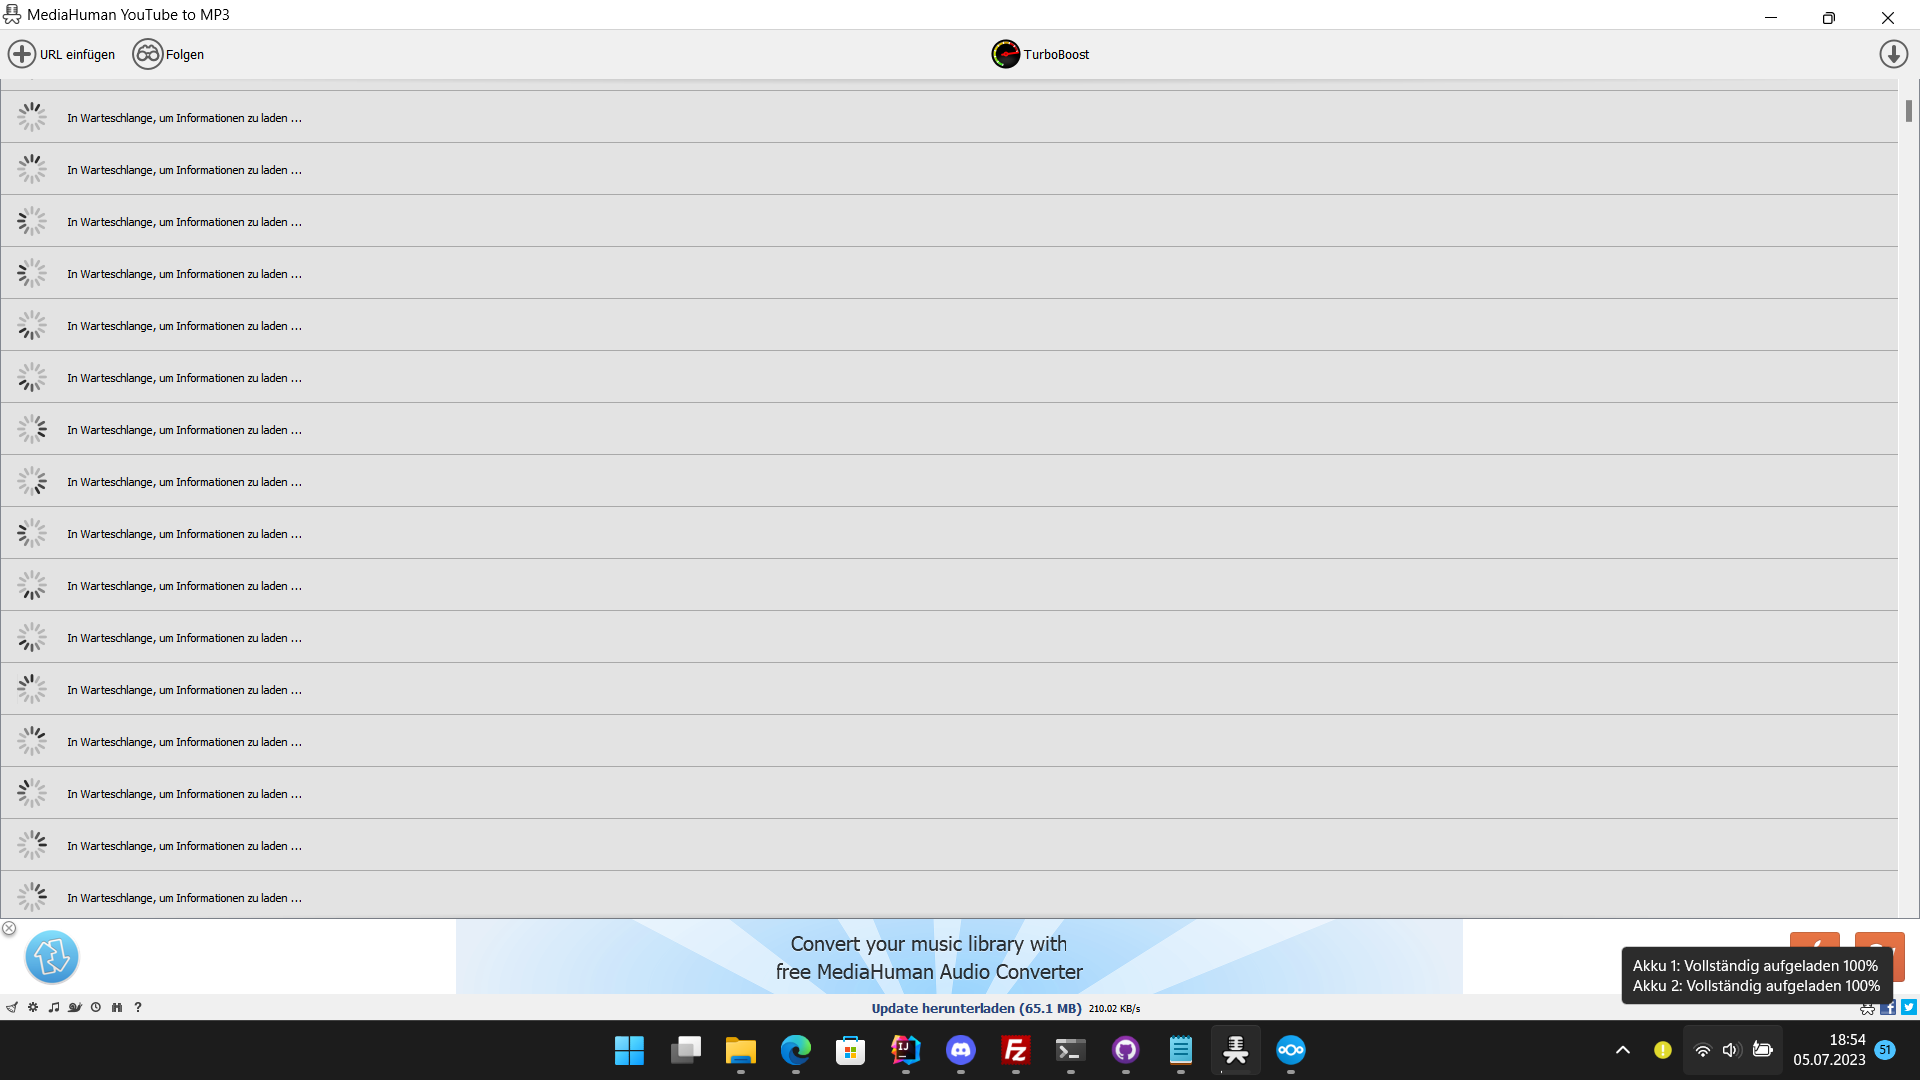Open the Folgen binoculars tool
1920x1080 pixels.
tap(148, 54)
